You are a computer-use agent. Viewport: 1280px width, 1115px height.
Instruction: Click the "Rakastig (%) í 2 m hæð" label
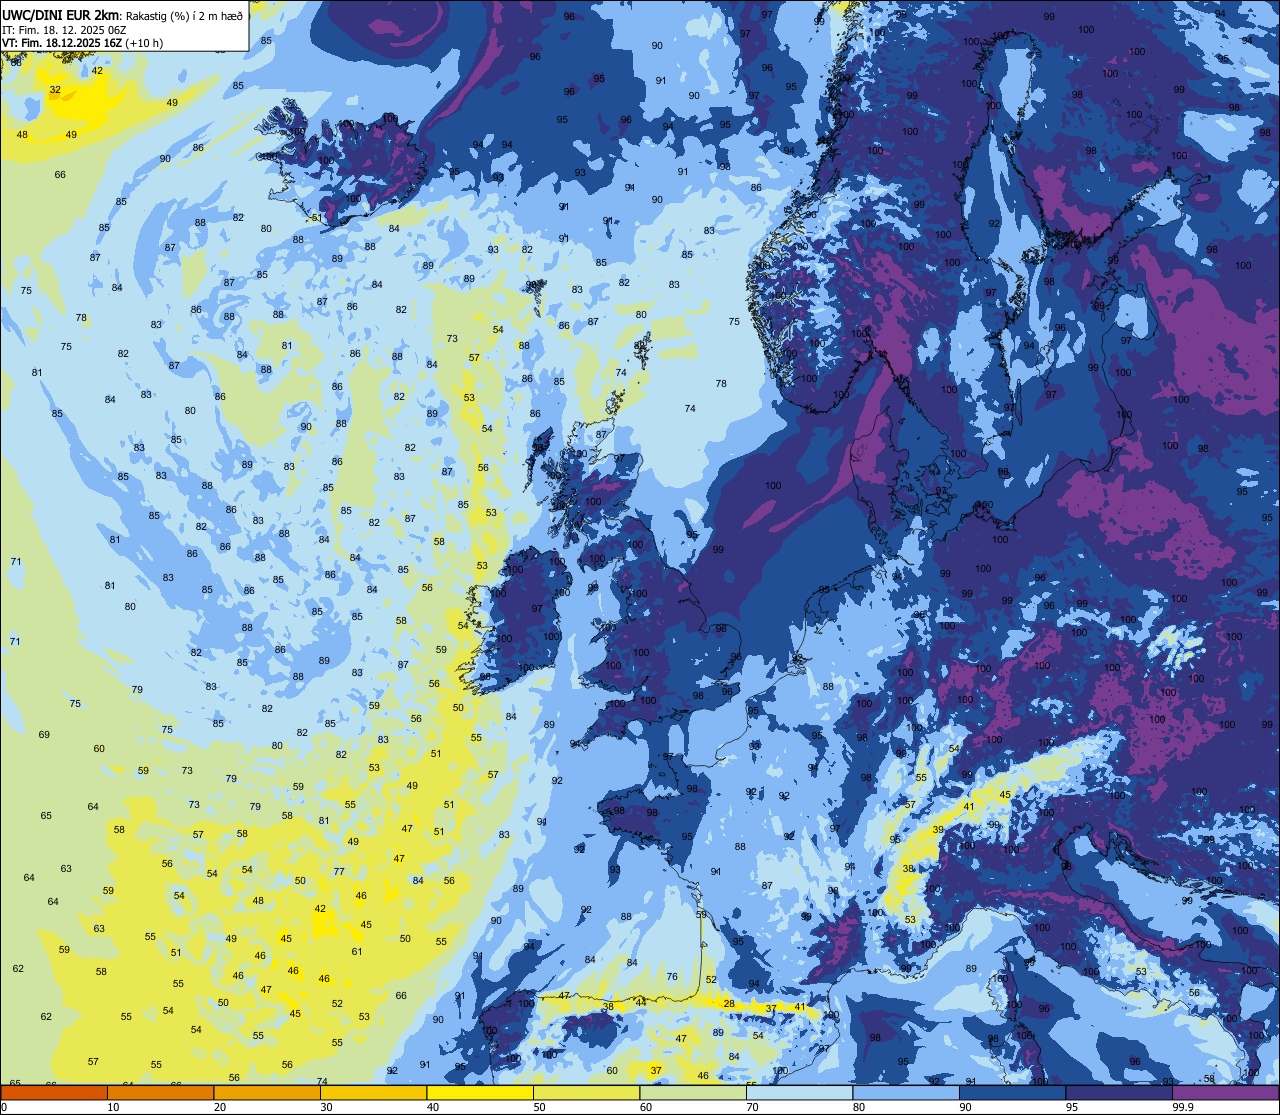tap(184, 16)
